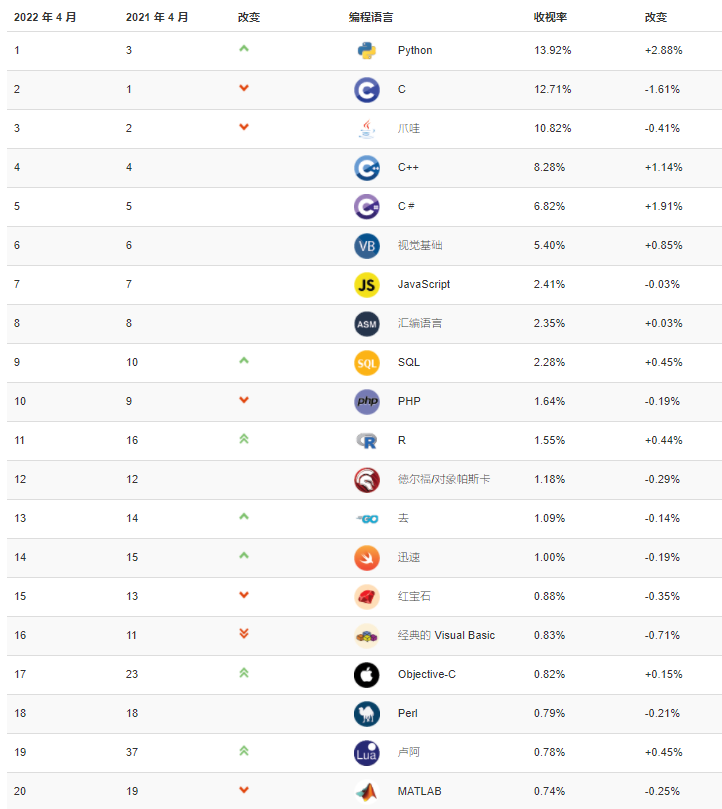Click the 13.92% rating for Python
The image size is (722, 809).
click(553, 50)
